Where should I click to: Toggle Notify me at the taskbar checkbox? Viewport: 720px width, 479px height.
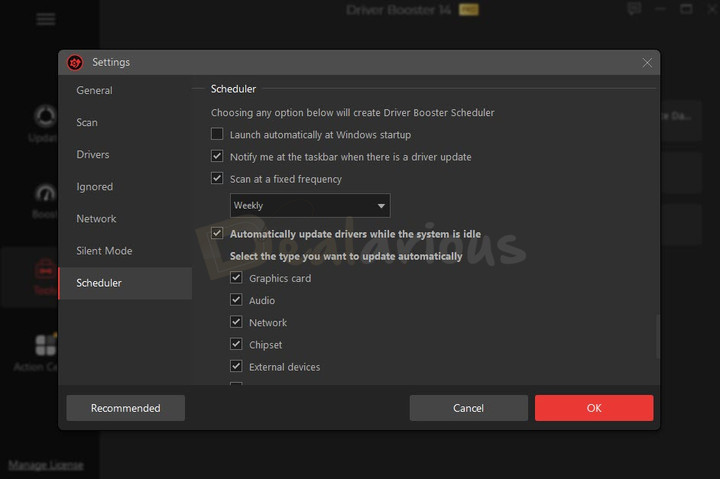(217, 156)
